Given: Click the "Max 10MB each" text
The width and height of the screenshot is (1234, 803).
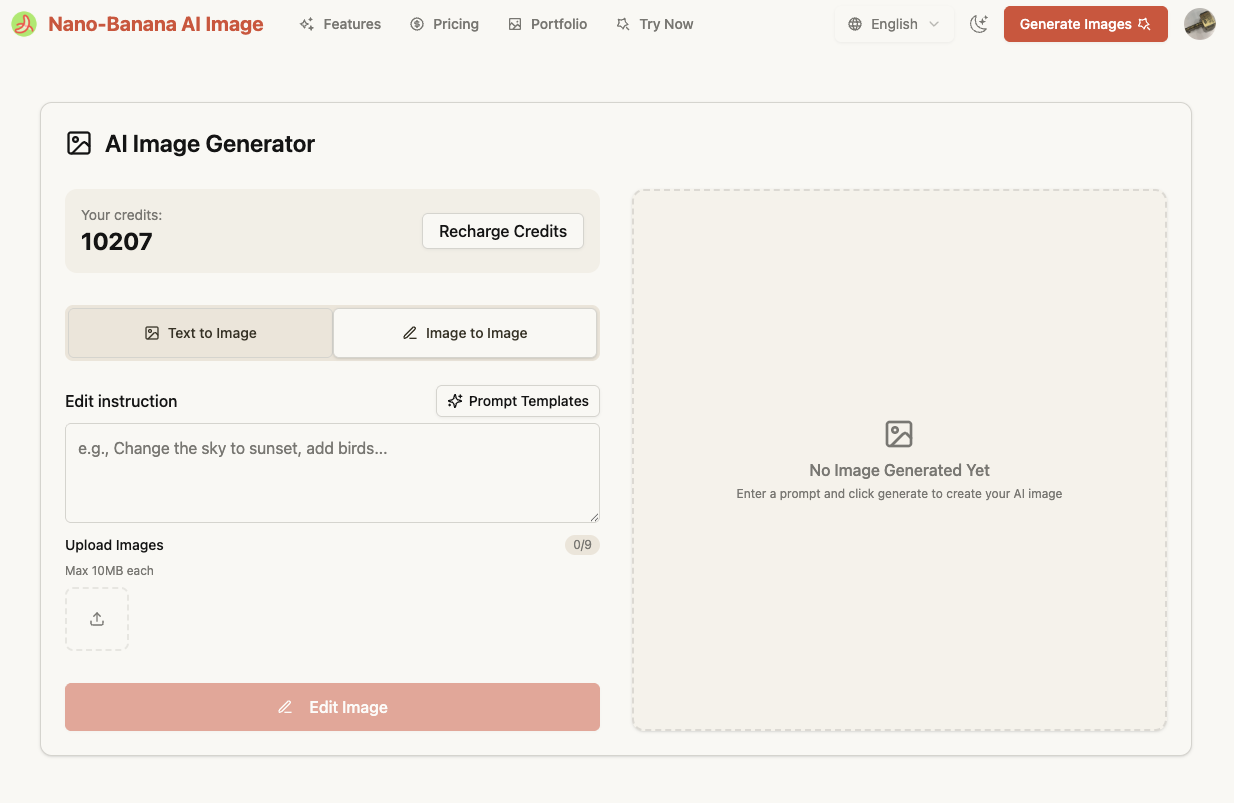Looking at the screenshot, I should pyautogui.click(x=109, y=571).
